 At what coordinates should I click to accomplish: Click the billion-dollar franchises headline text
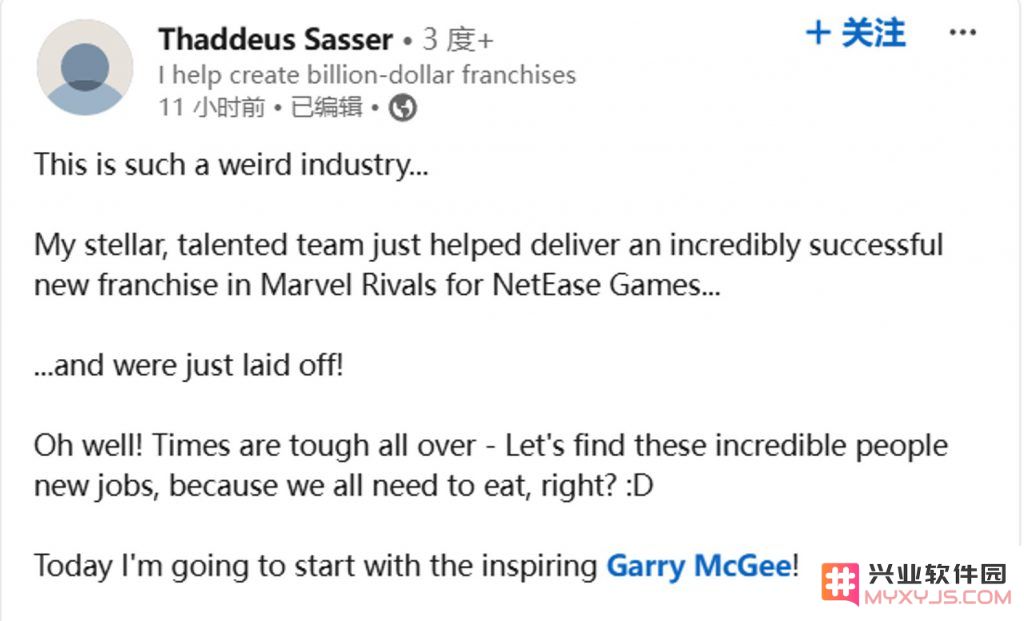point(367,75)
